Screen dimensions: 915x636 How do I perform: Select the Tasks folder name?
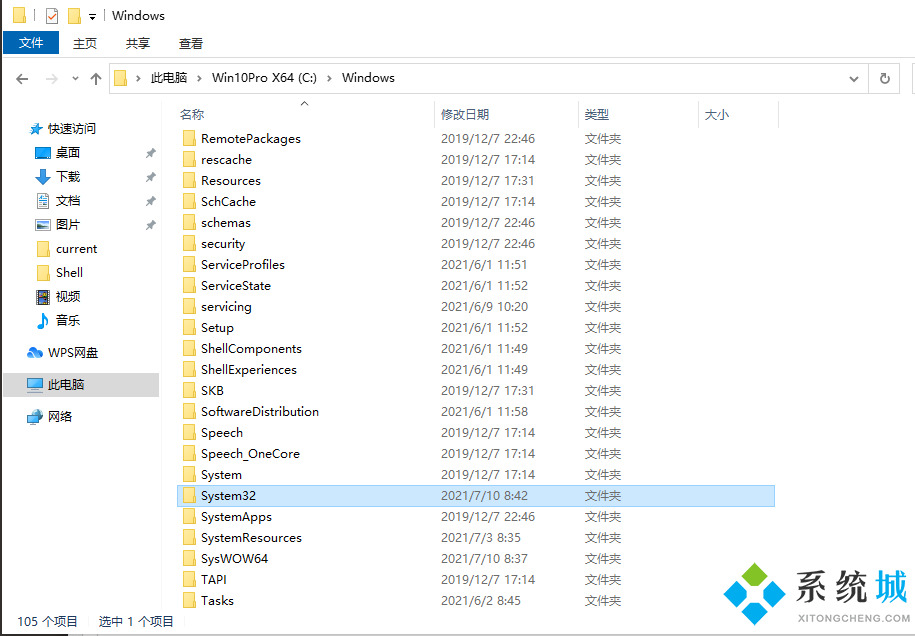click(x=217, y=600)
